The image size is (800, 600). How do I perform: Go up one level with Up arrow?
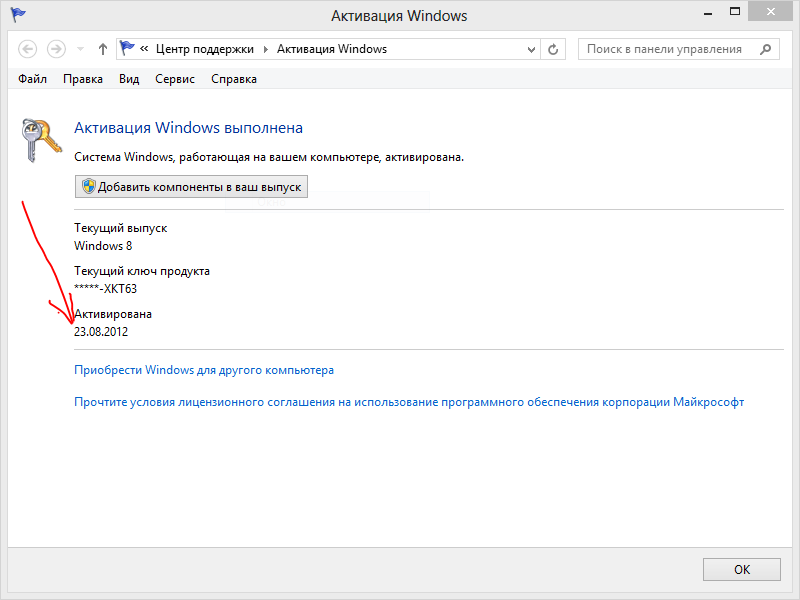tap(103, 49)
